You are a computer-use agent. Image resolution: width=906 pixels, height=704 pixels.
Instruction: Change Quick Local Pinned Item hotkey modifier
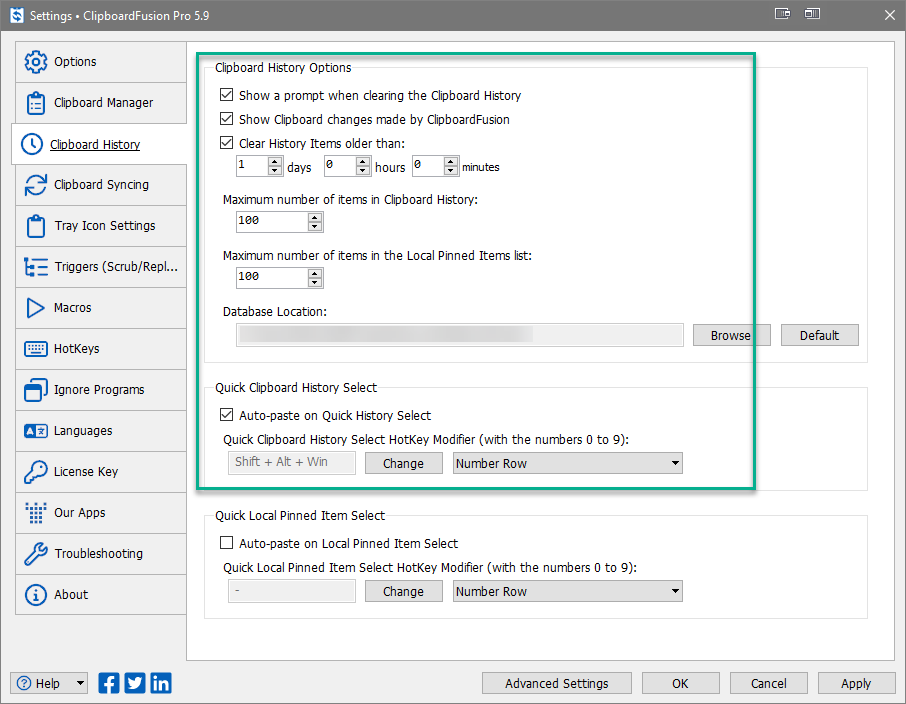point(403,591)
